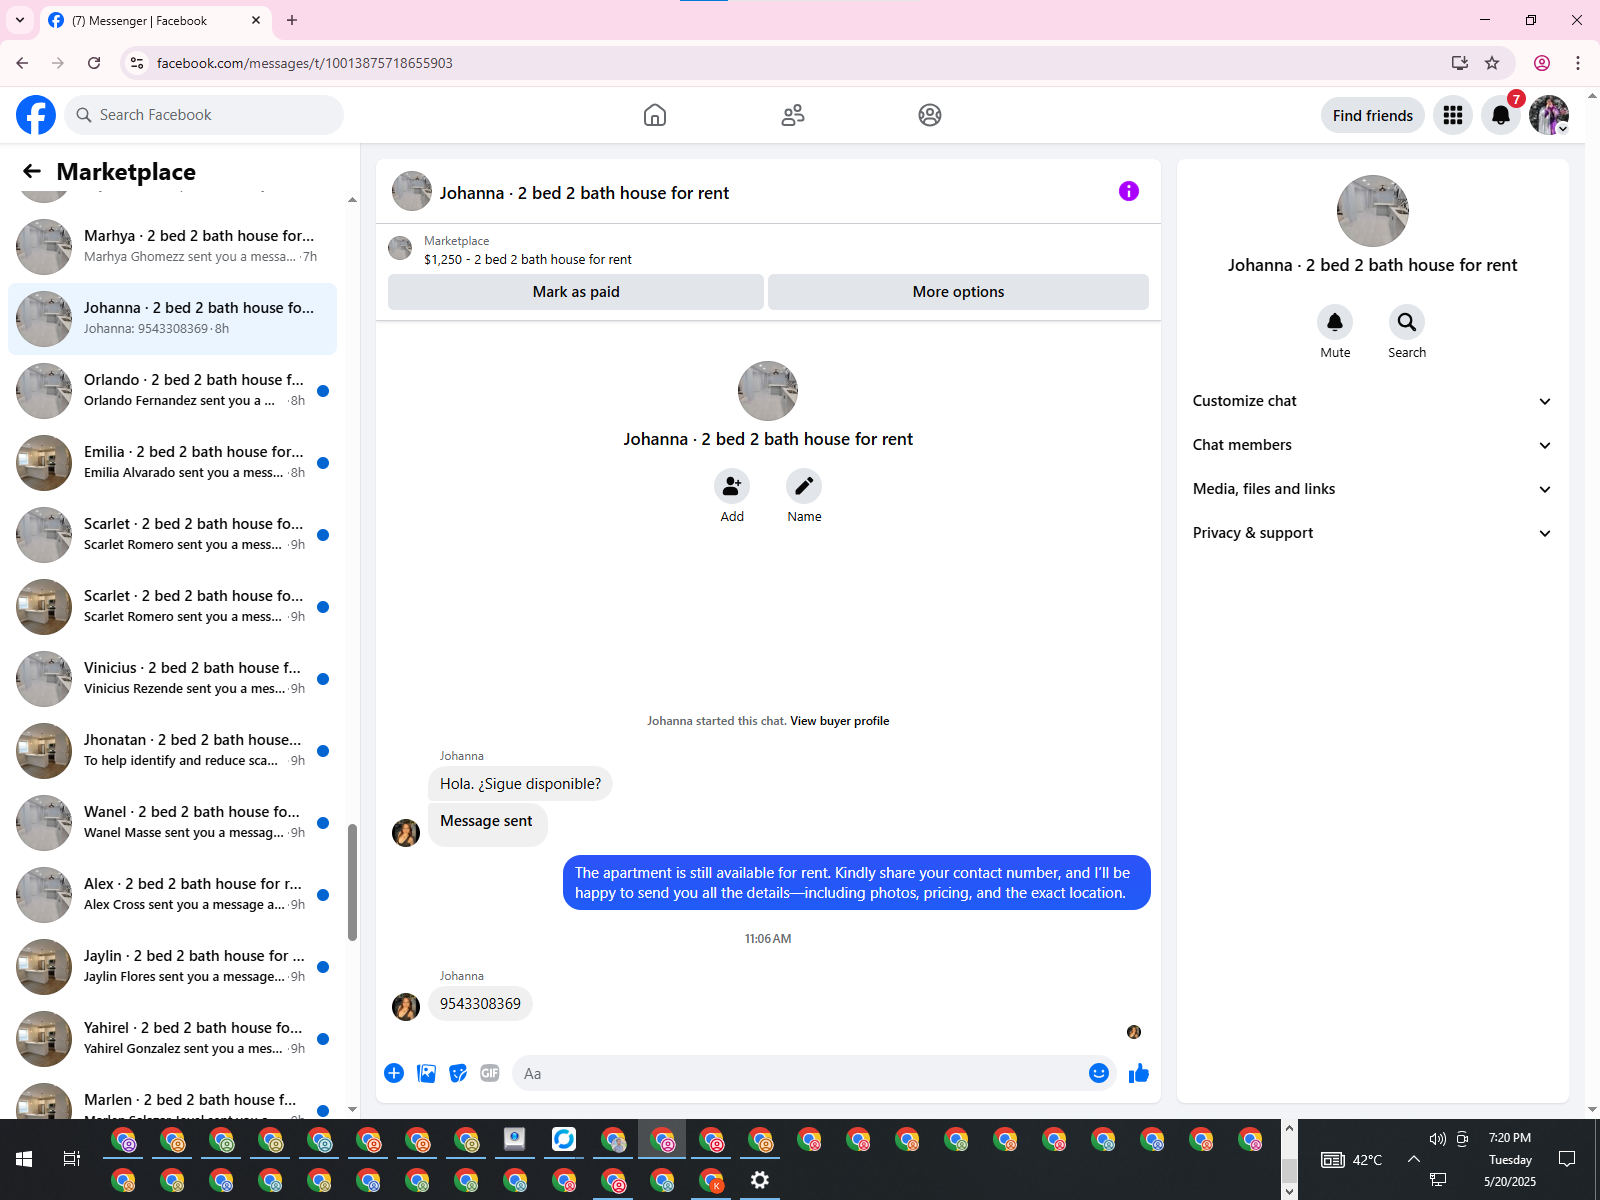Open Yahirel Gonzalez conversation
The image size is (1600, 1200).
172,1039
